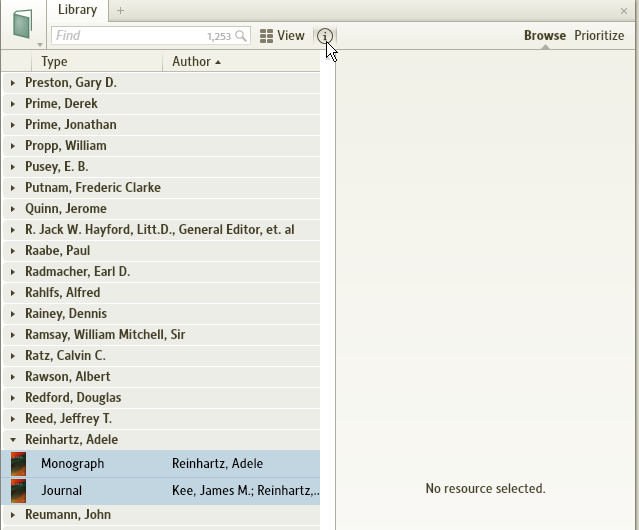
Task: Expand the Ramsay, William Mitchell group
Action: click(x=13, y=335)
